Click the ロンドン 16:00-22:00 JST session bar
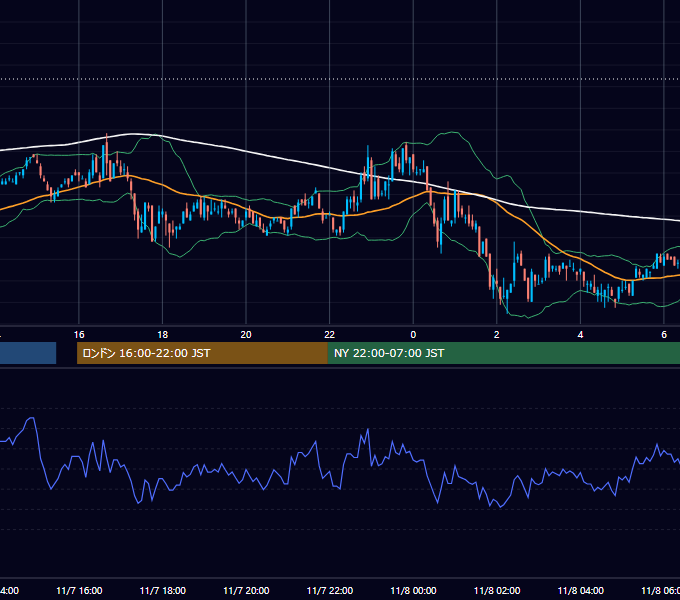 [202, 353]
